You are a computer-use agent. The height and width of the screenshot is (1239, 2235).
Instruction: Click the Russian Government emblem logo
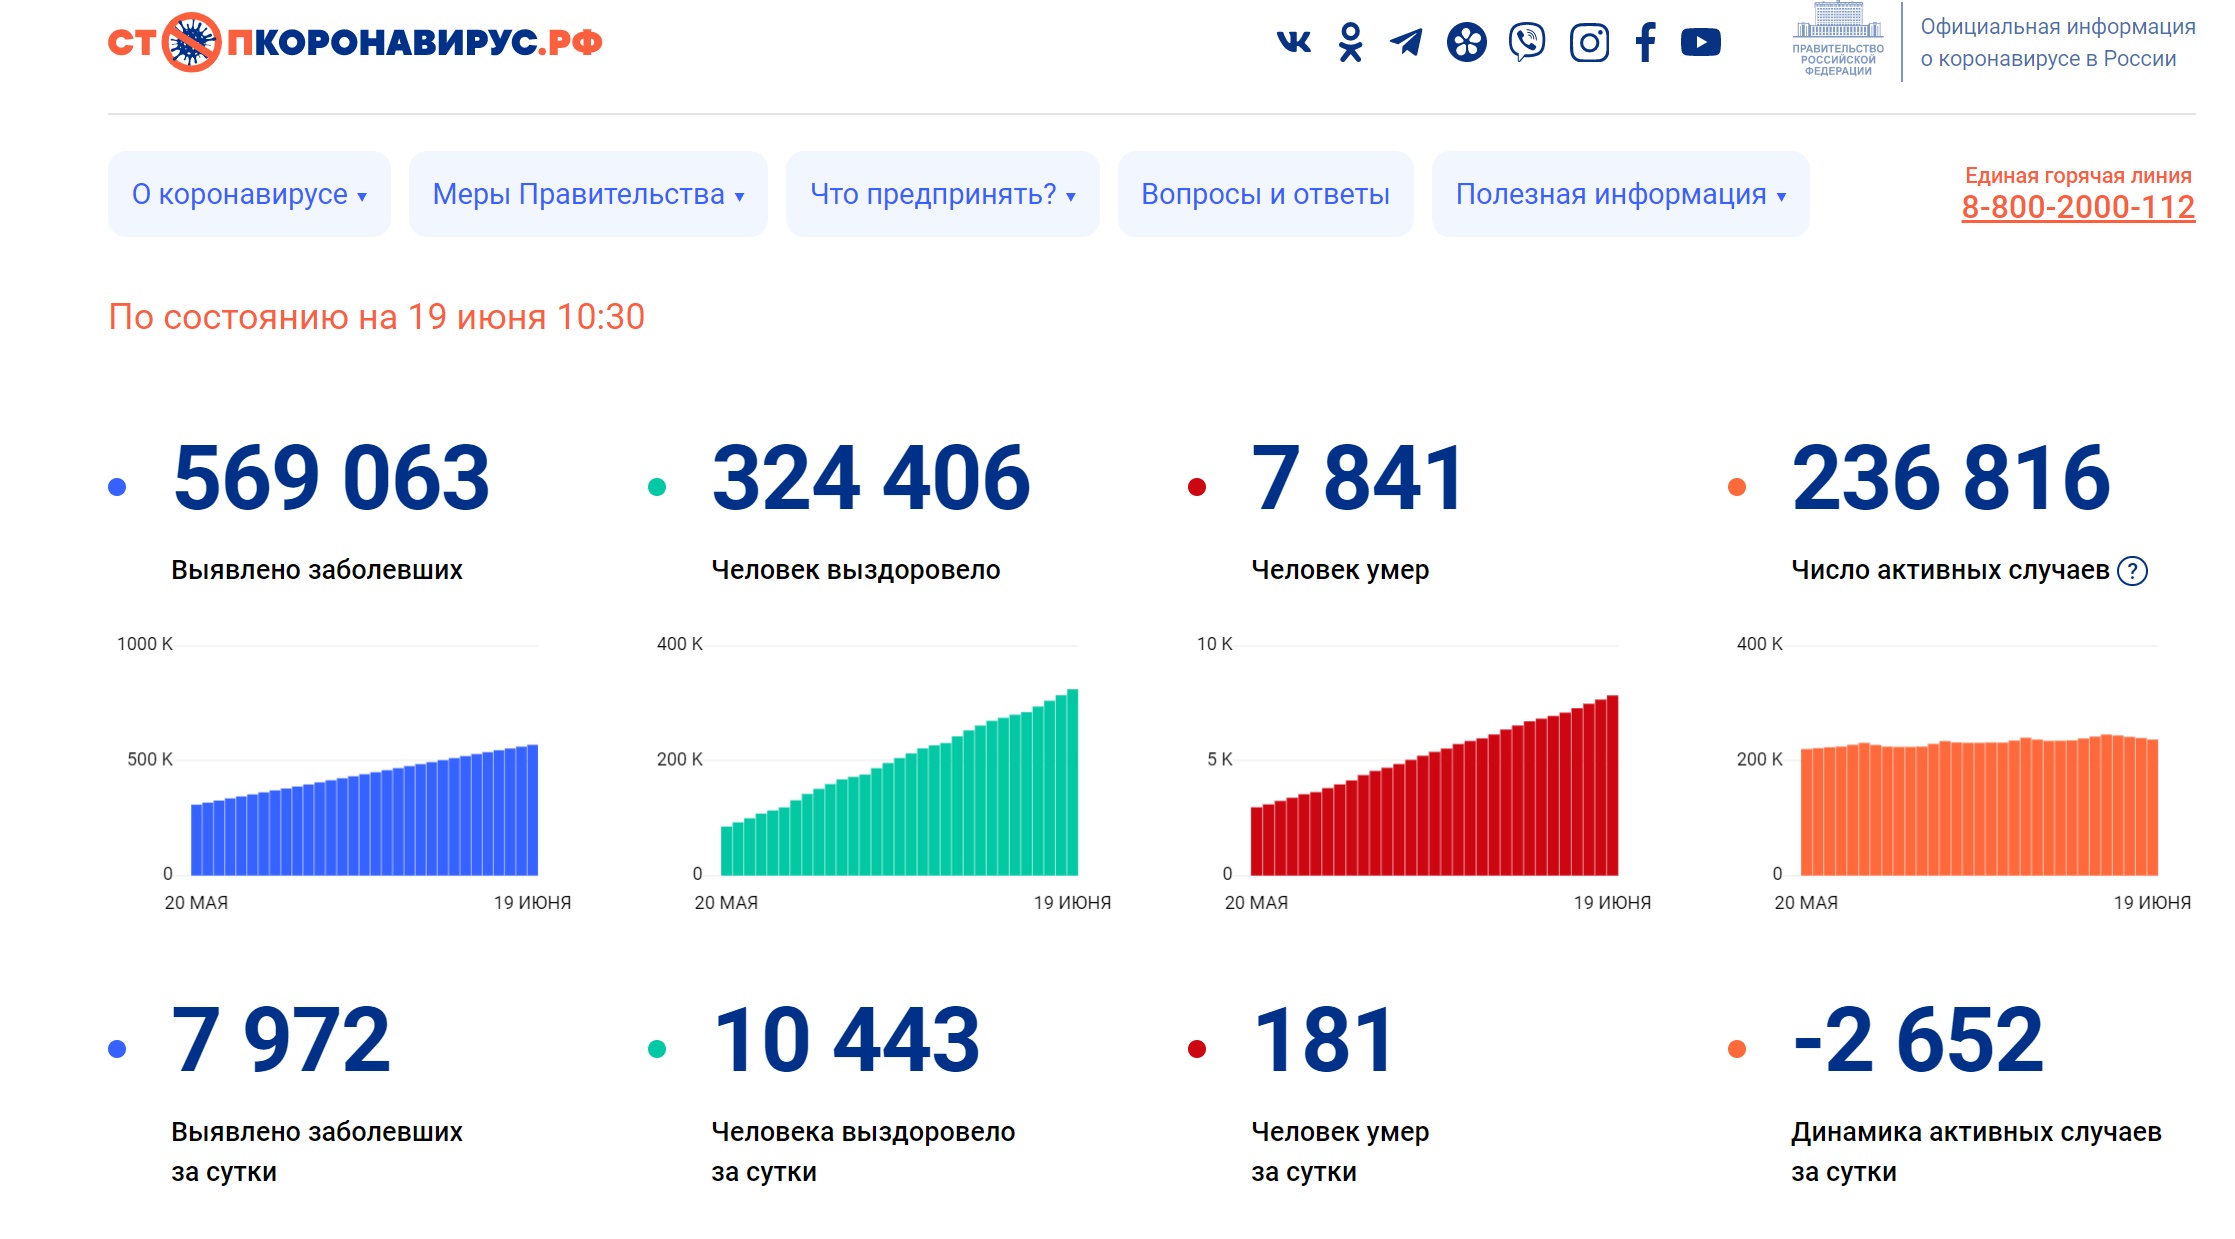point(1837,40)
